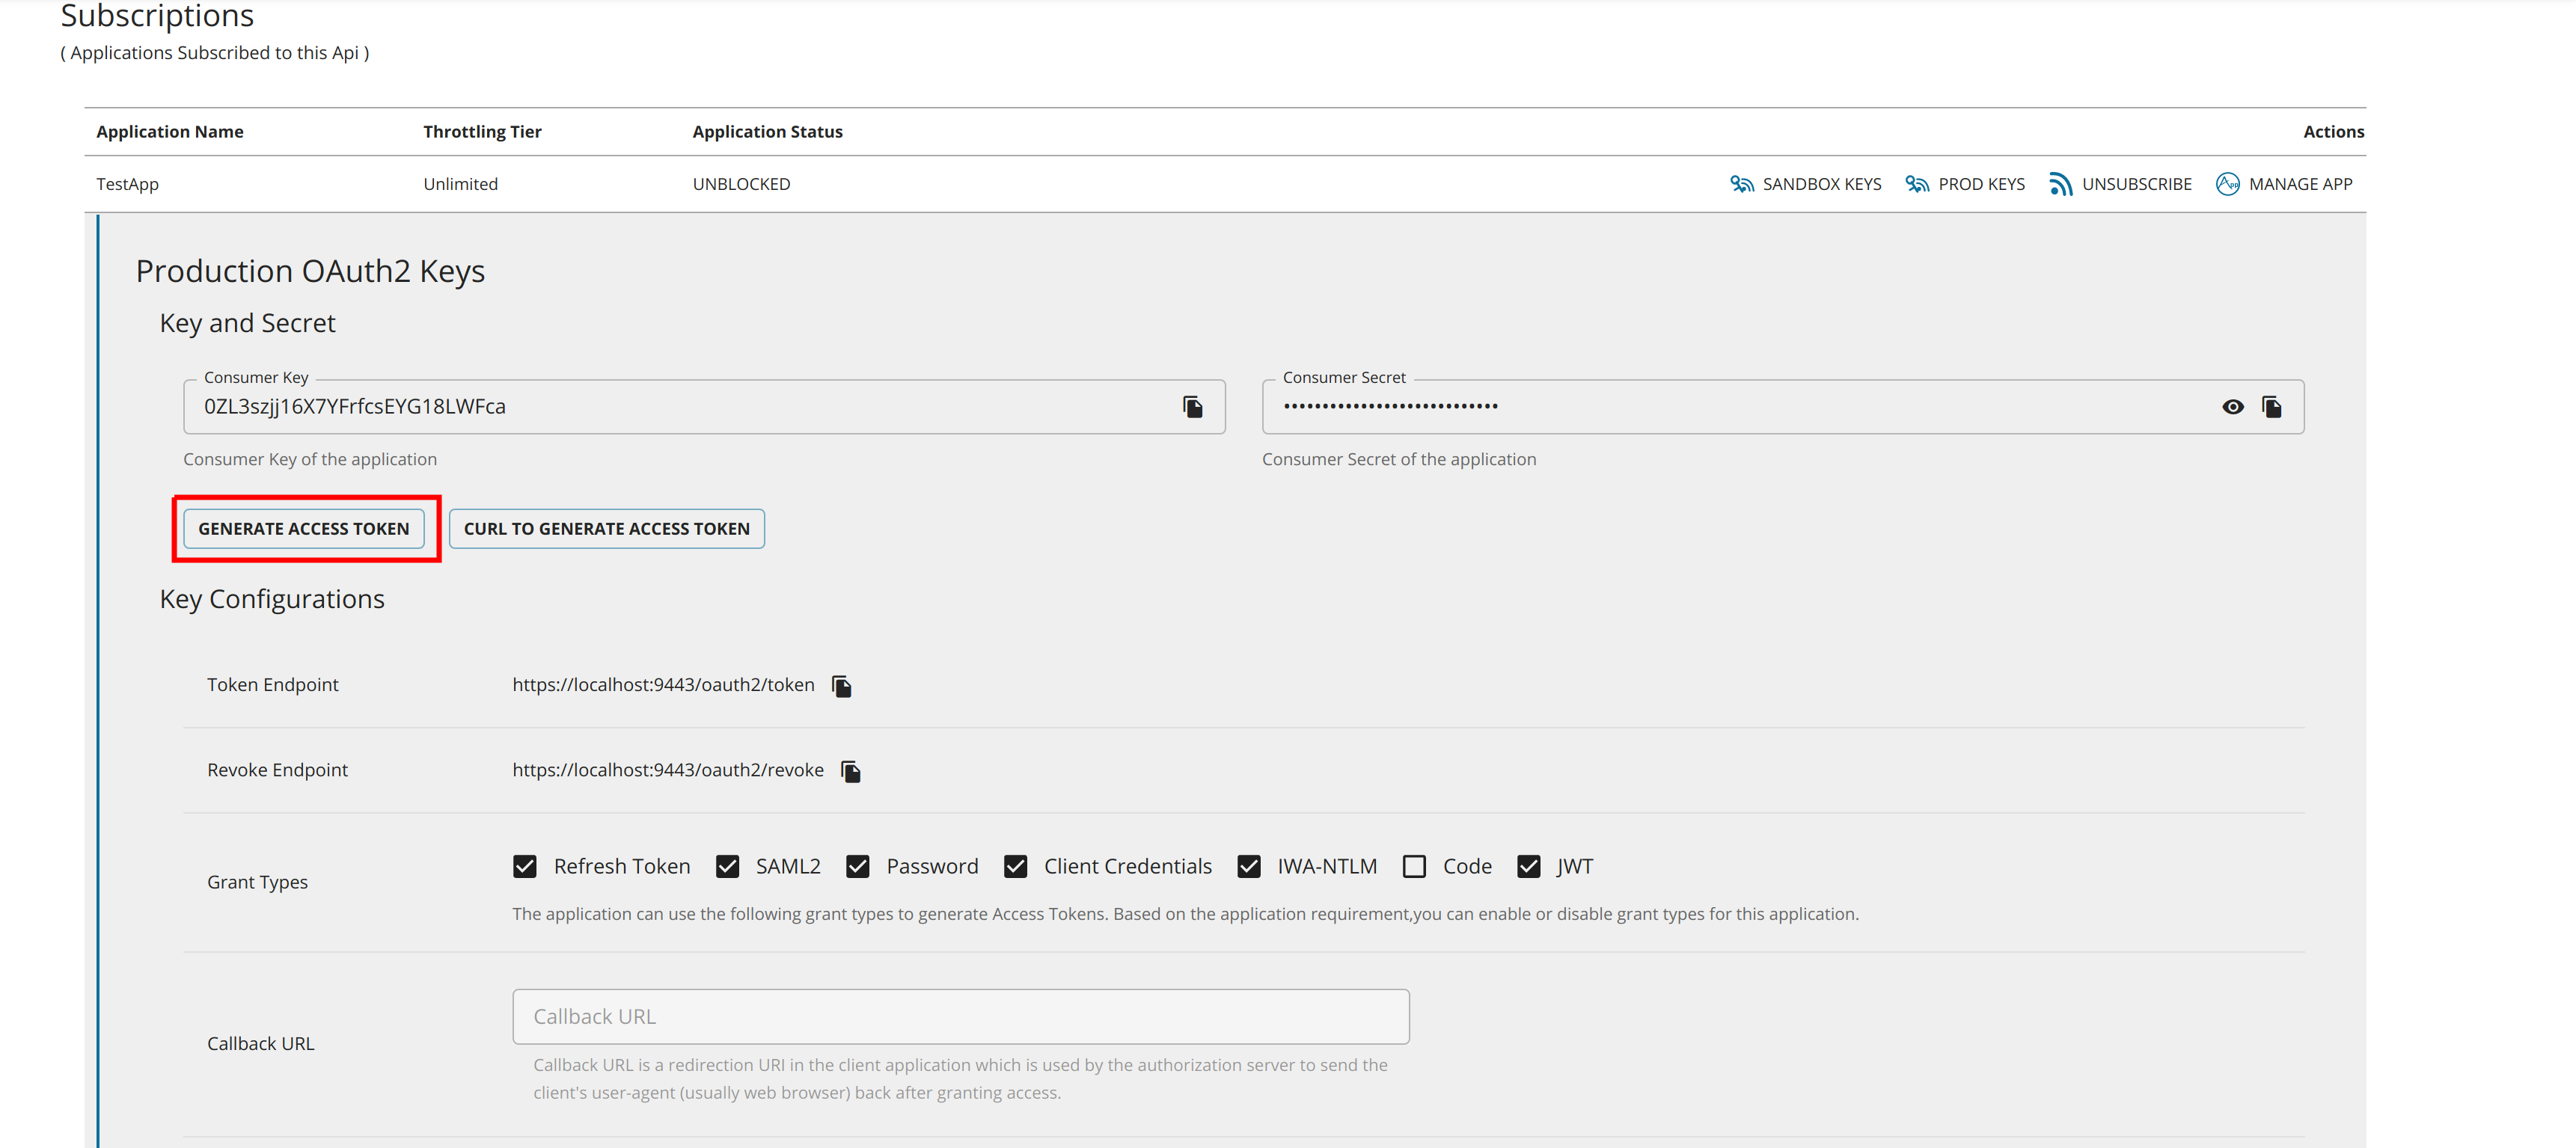Click Curl to Generate Access Token
This screenshot has width=2576, height=1148.
606,529
